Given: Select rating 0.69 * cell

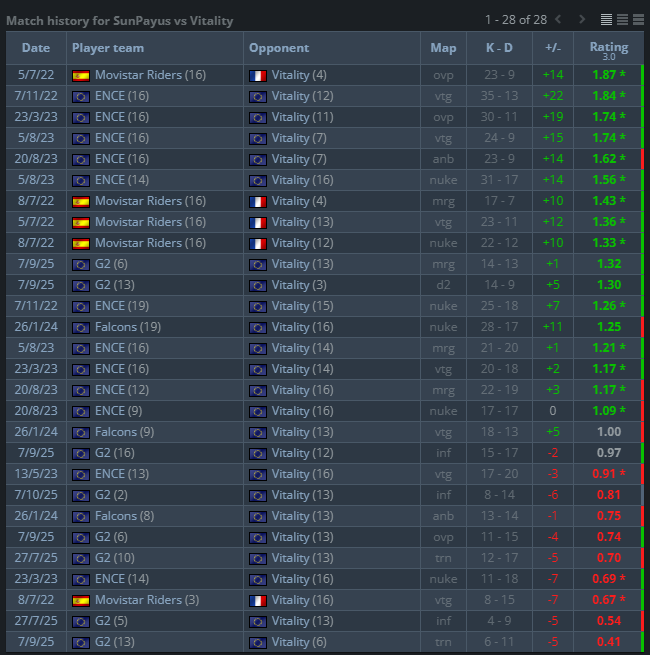Looking at the screenshot, I should [x=609, y=579].
